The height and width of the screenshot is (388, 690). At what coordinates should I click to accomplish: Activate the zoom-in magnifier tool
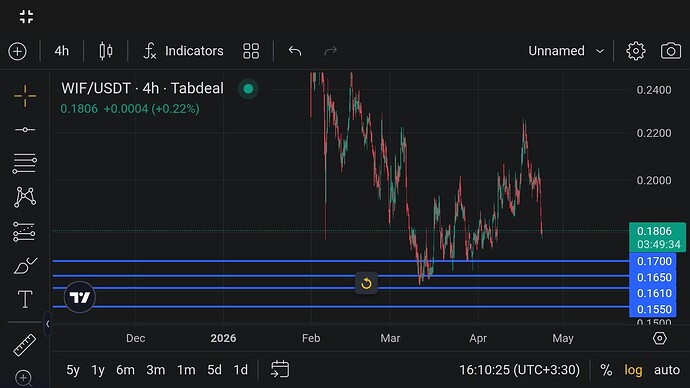point(23,378)
